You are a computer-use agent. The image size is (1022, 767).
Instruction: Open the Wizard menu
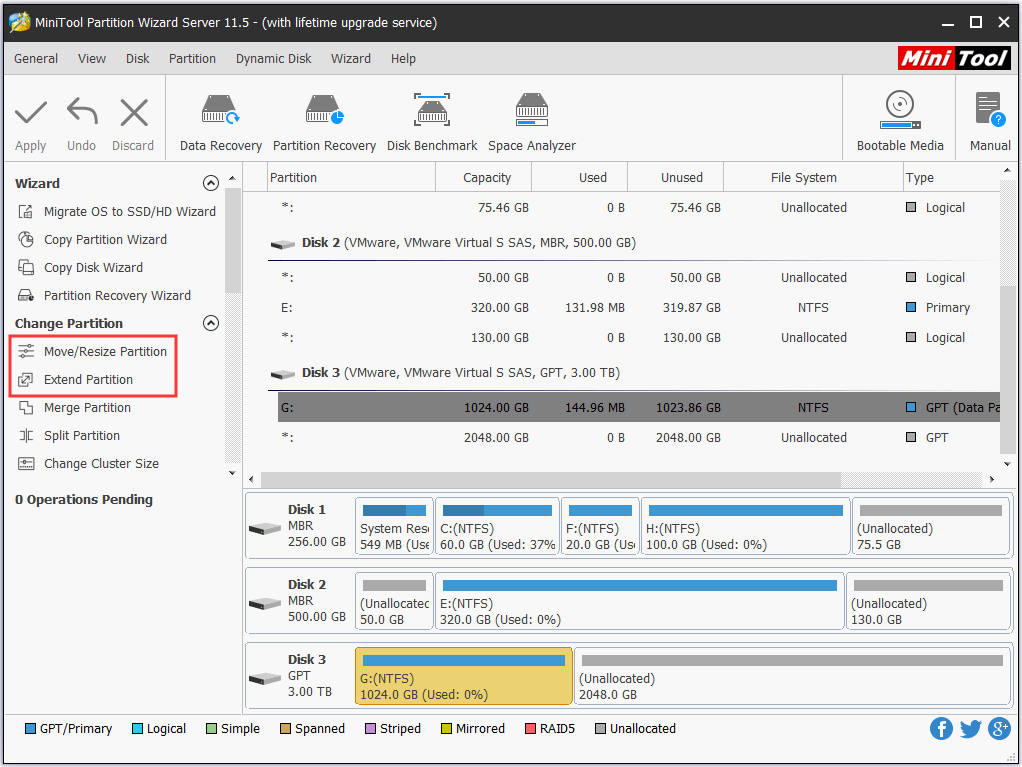click(351, 59)
